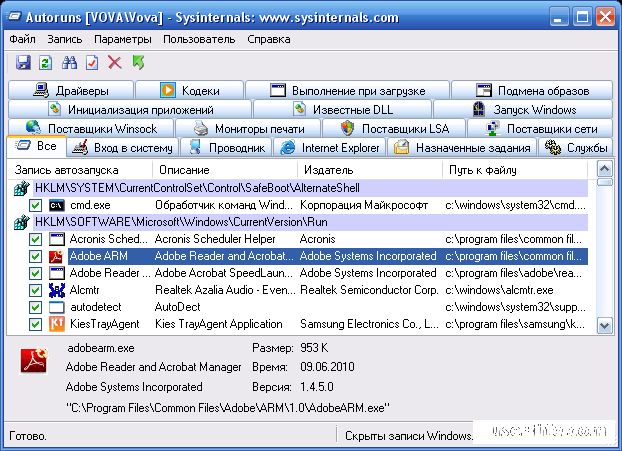
Task: Open the Подмена образов tab
Action: pos(532,90)
